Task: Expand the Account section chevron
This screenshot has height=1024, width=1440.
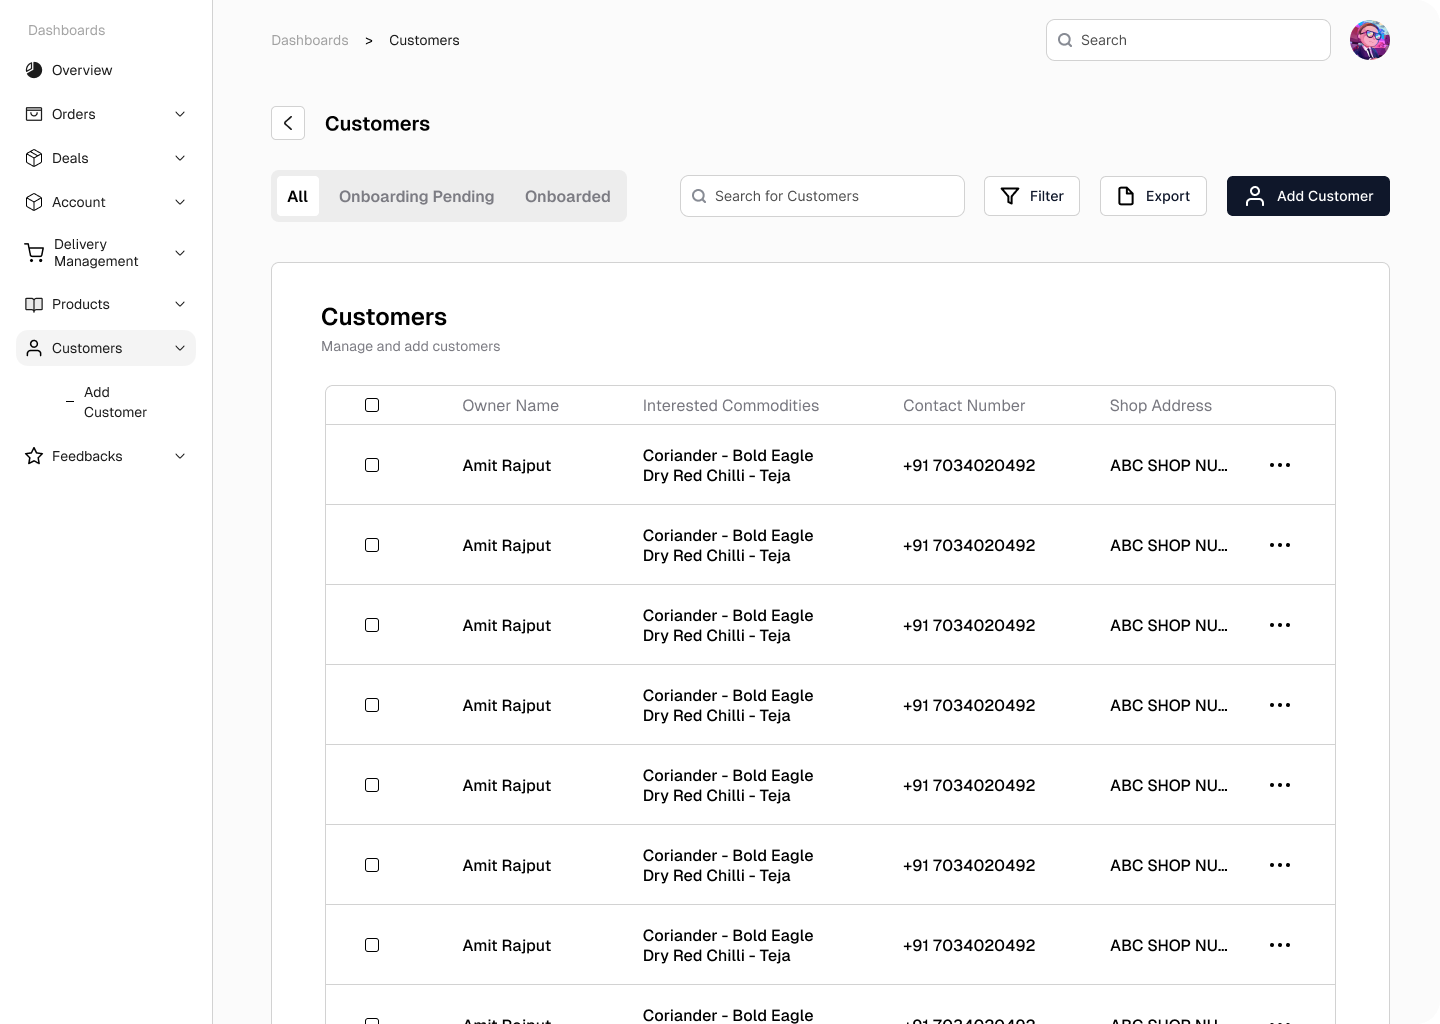Action: pos(180,202)
